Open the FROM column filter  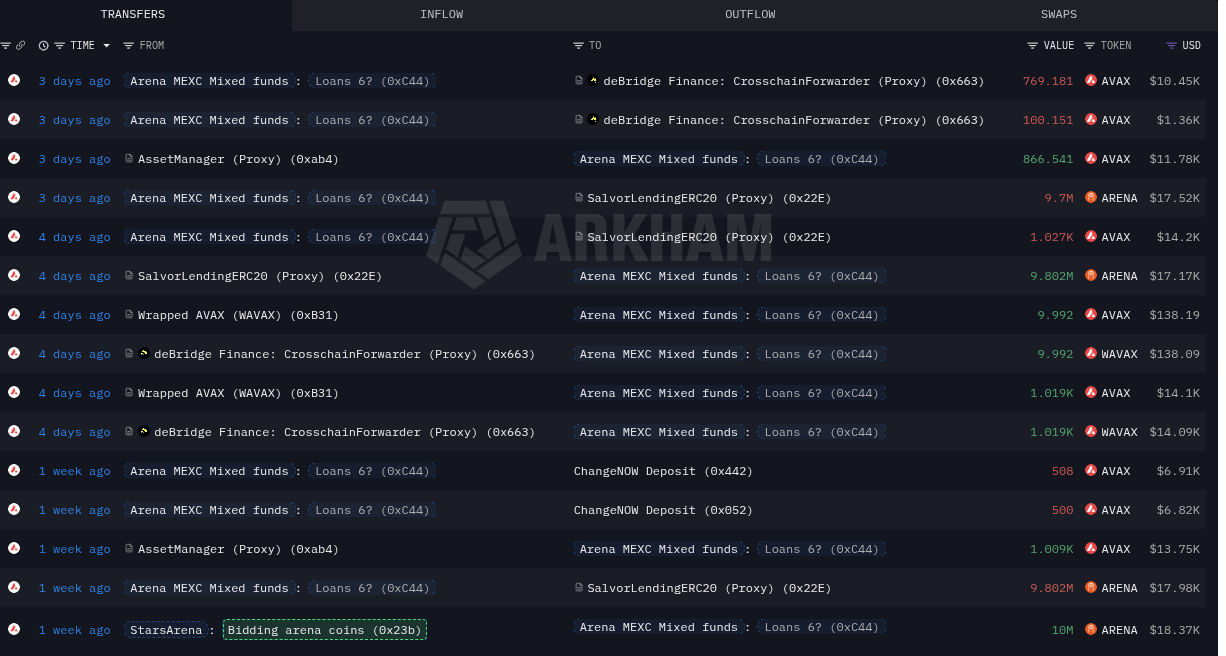[x=128, y=46]
